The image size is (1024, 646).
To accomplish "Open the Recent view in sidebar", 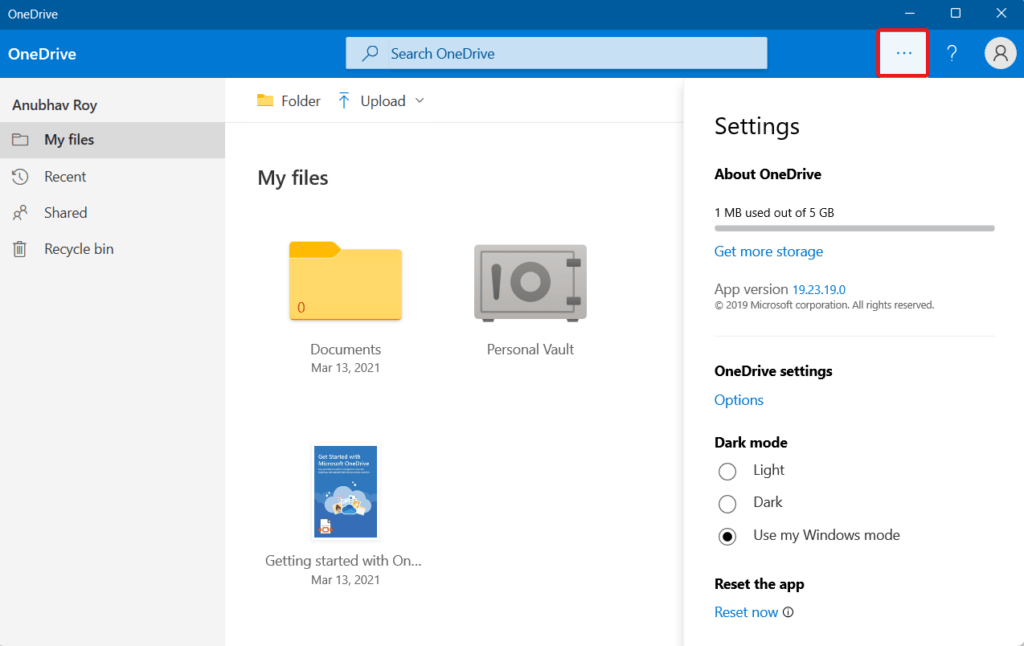I will 66,176.
